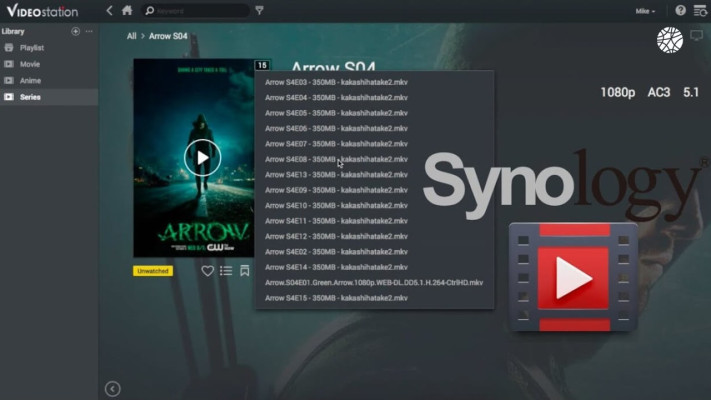Click the display/cast screen icon top right
The height and width of the screenshot is (400, 711).
[696, 35]
